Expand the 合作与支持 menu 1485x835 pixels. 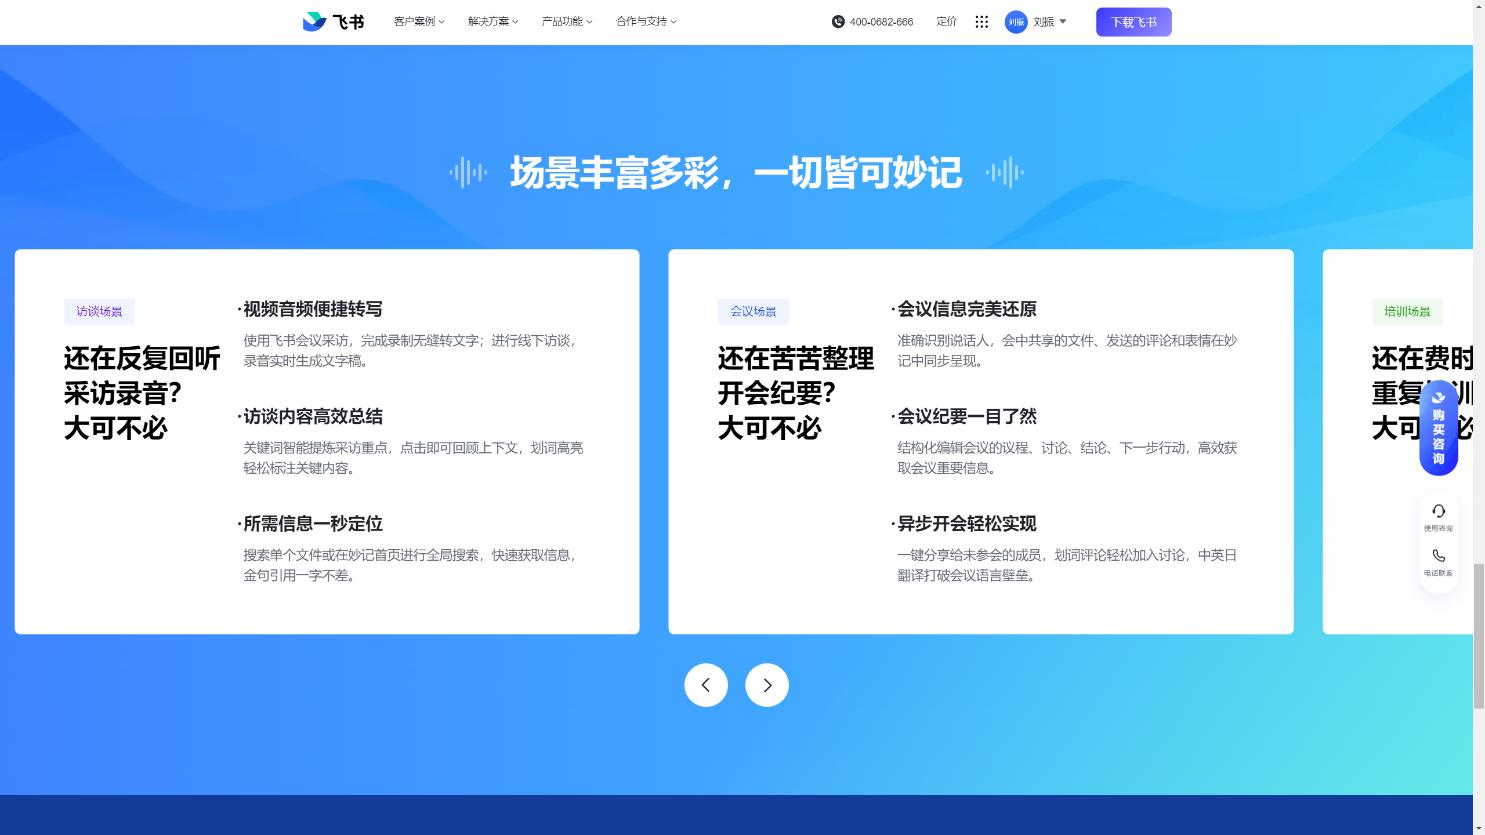point(646,22)
